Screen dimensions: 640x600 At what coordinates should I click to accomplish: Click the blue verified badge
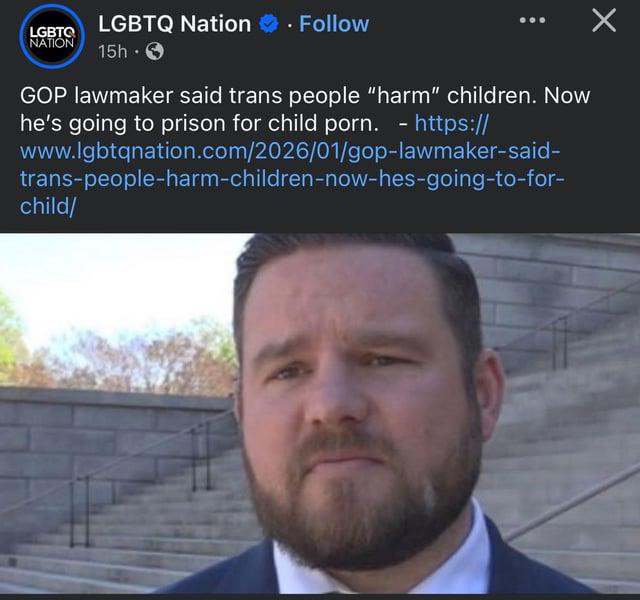click(x=269, y=24)
